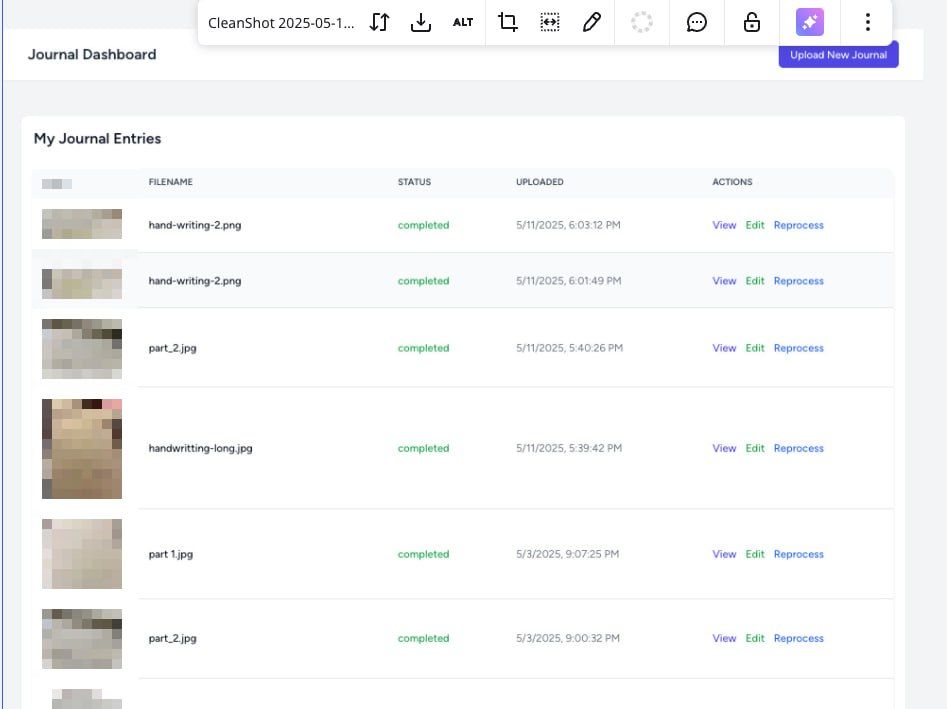947x709 pixels.
Task: Click the Upload New Journal button
Action: pos(838,55)
